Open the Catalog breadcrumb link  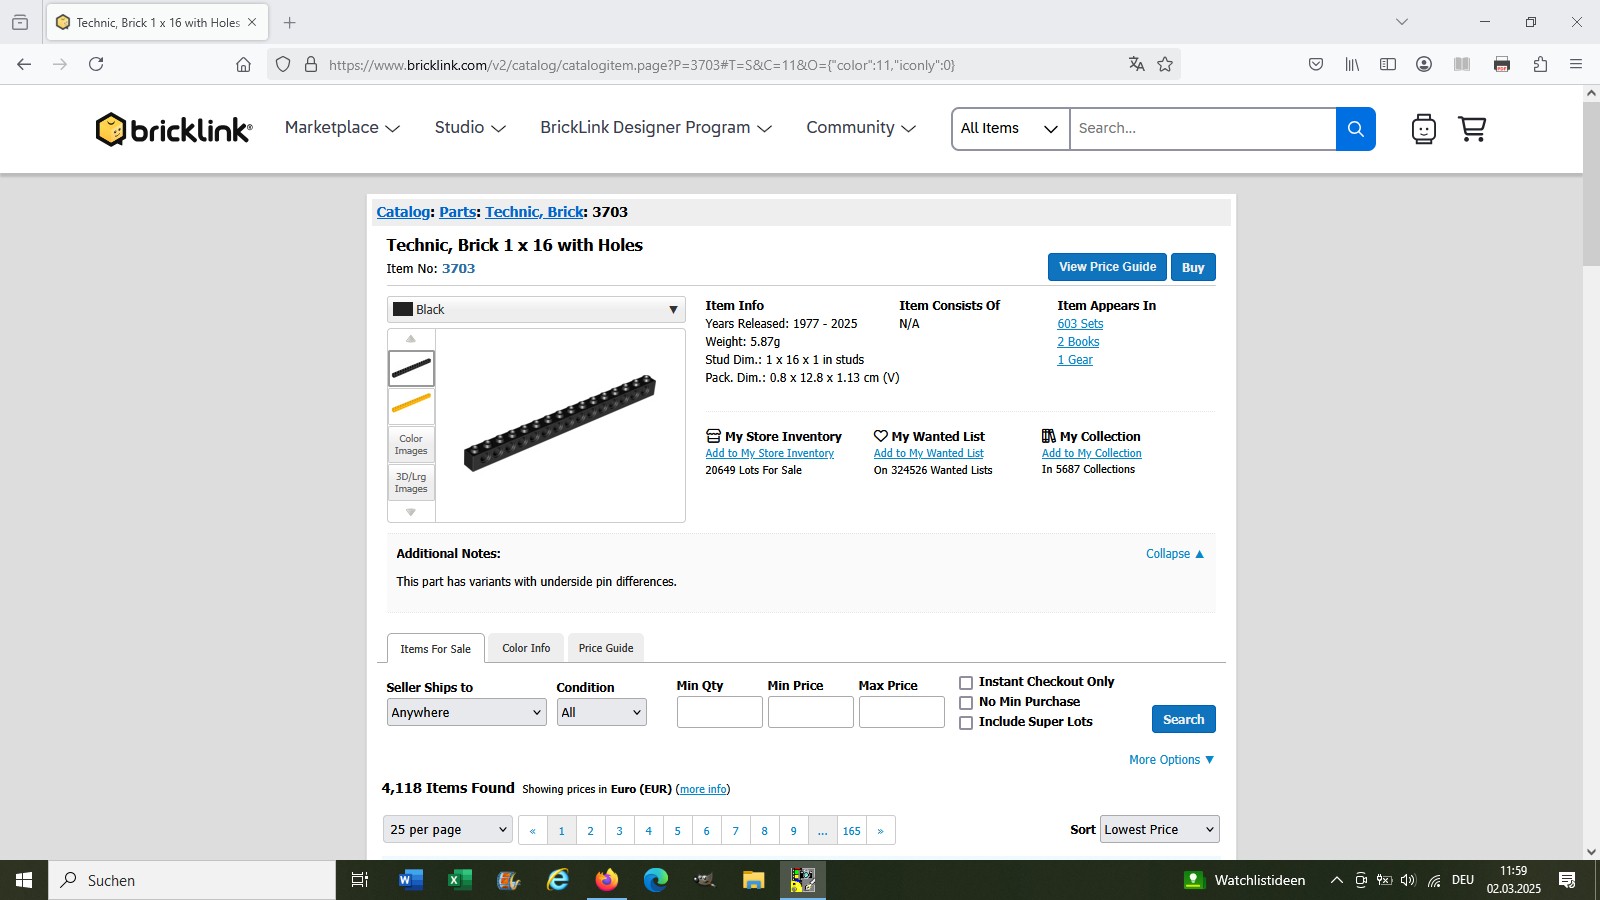click(403, 212)
